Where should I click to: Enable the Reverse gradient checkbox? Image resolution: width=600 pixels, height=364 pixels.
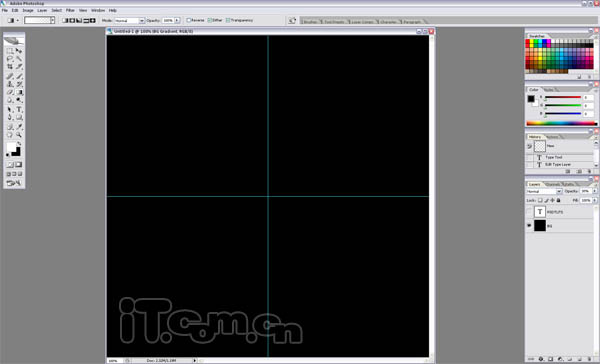(189, 20)
